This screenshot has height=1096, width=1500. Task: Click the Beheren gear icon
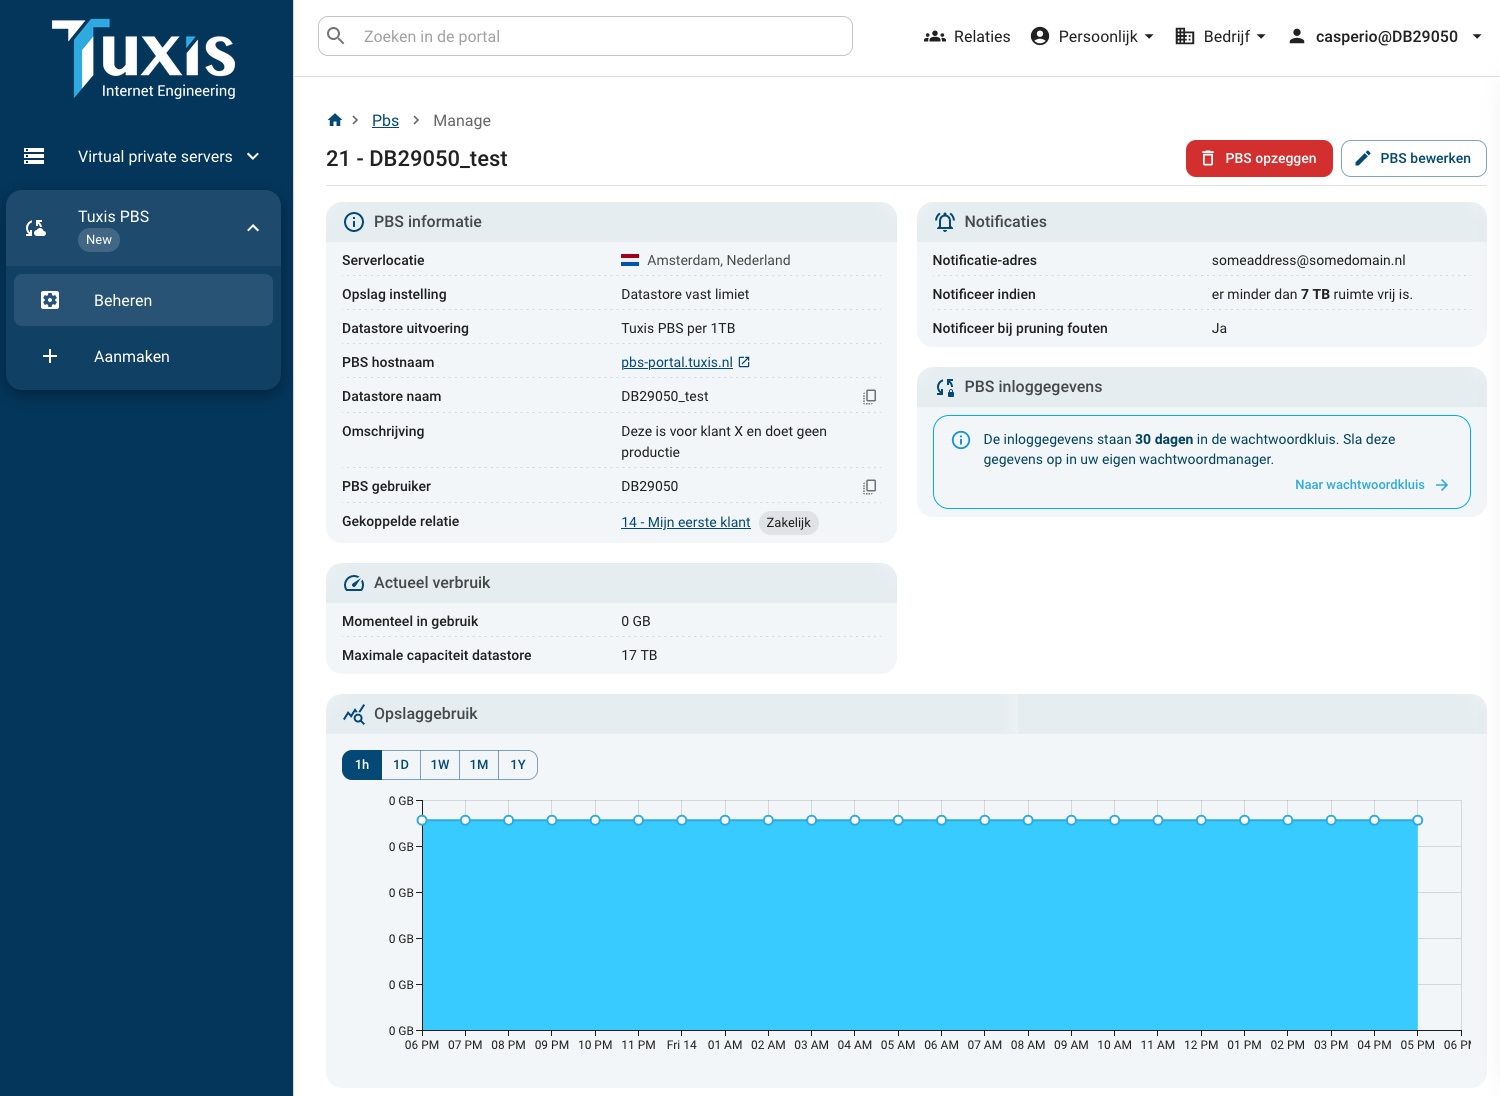pyautogui.click(x=50, y=300)
